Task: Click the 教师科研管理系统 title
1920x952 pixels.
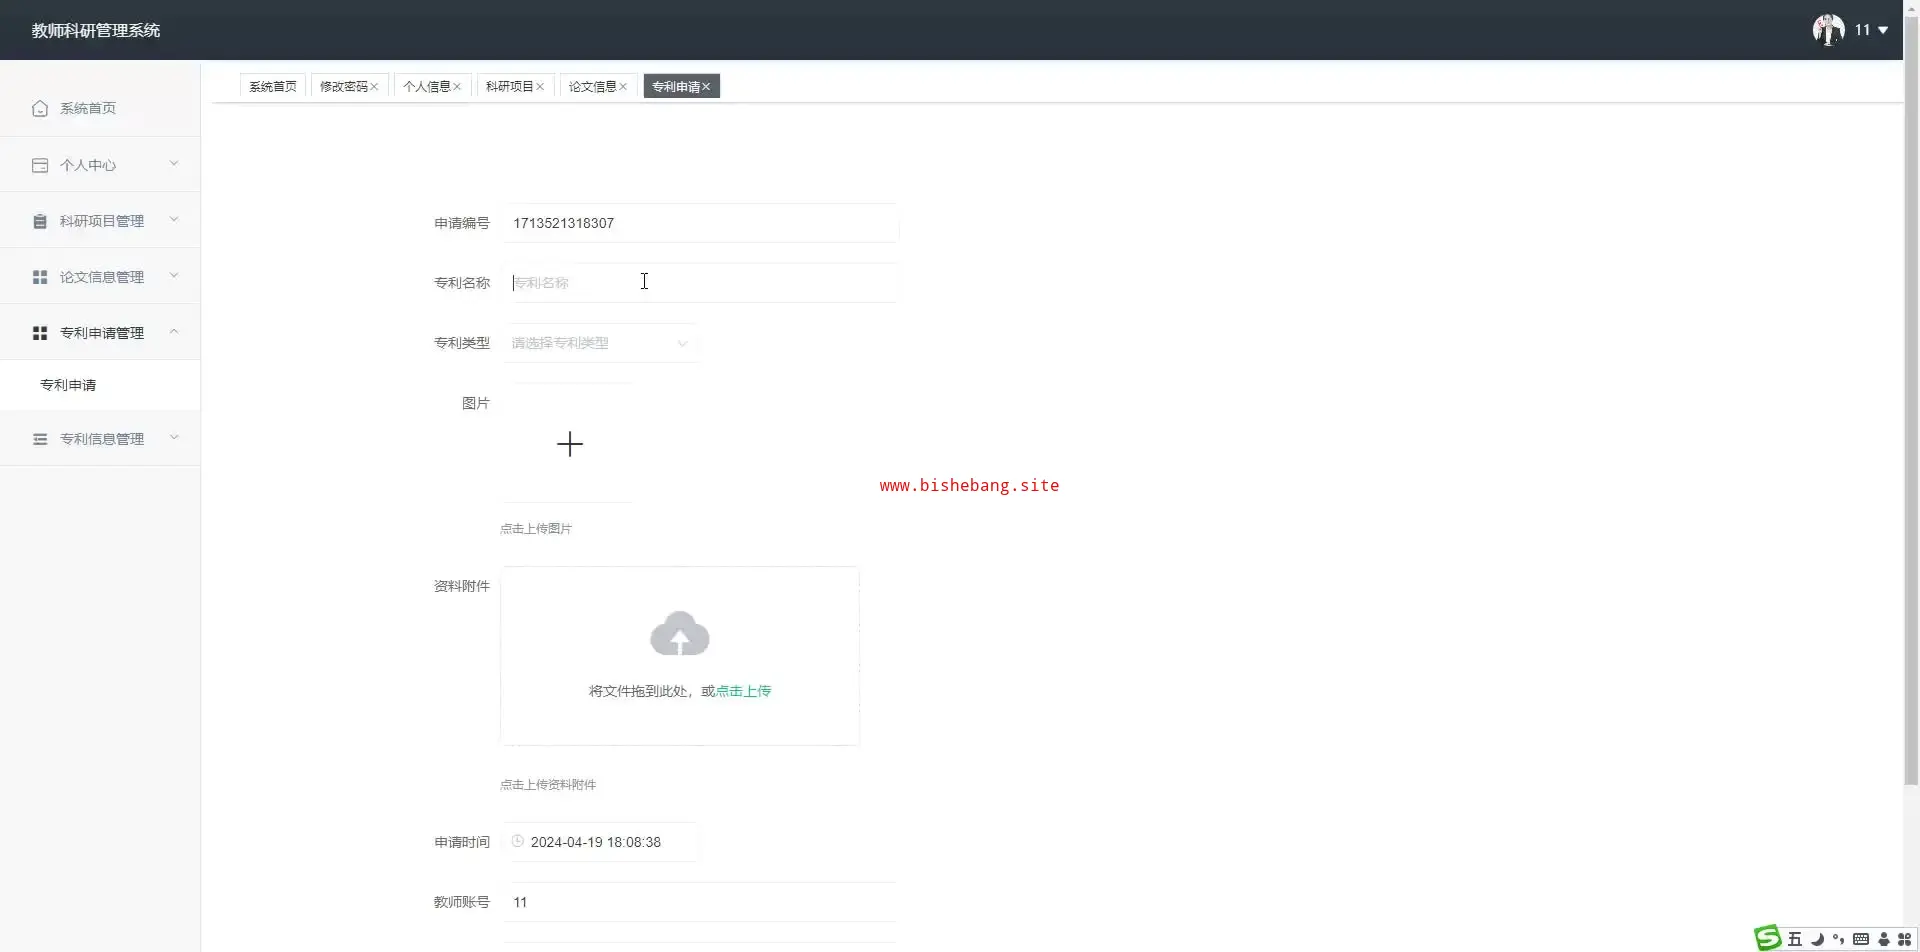Action: (x=96, y=31)
